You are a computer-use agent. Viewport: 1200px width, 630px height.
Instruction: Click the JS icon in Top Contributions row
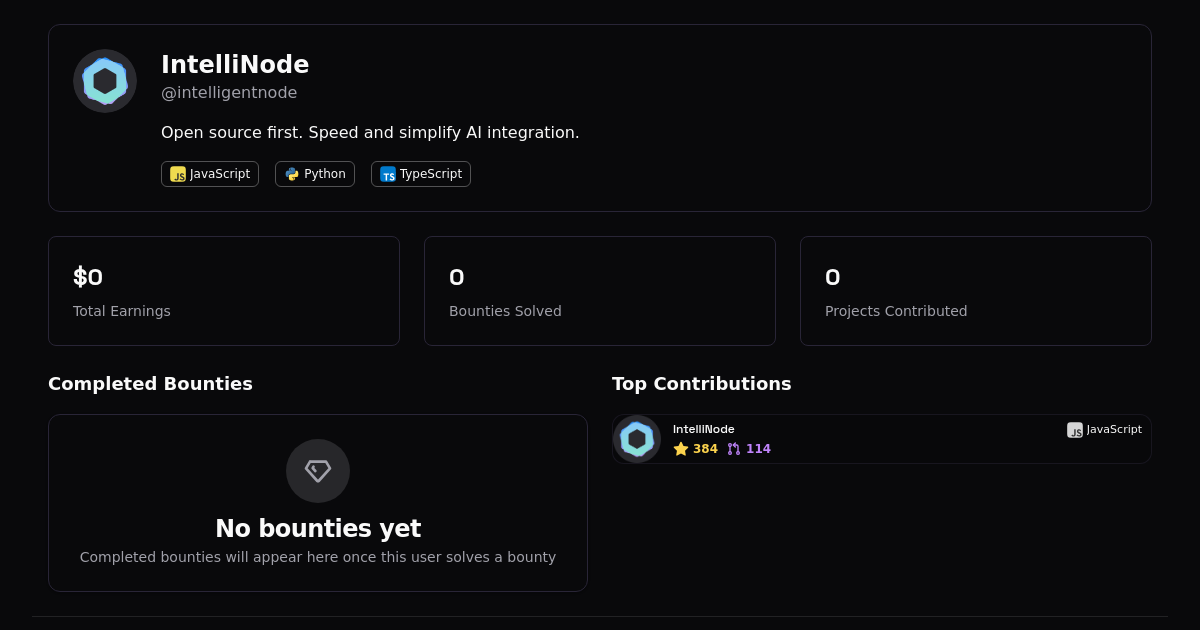[1075, 430]
